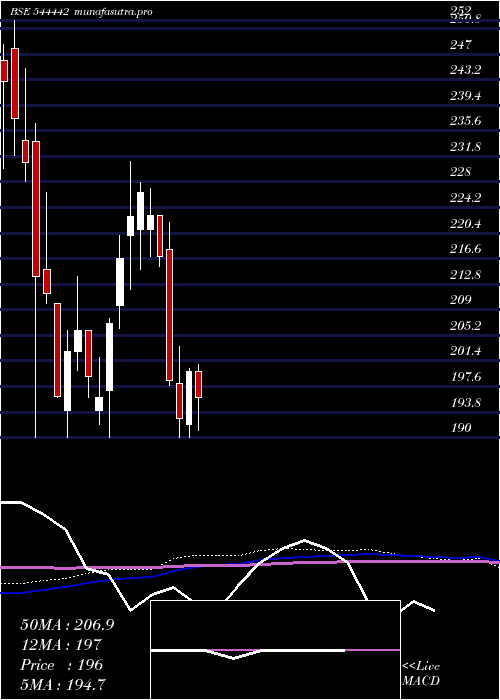Click the BSE 544442 ticker label

coord(40,12)
